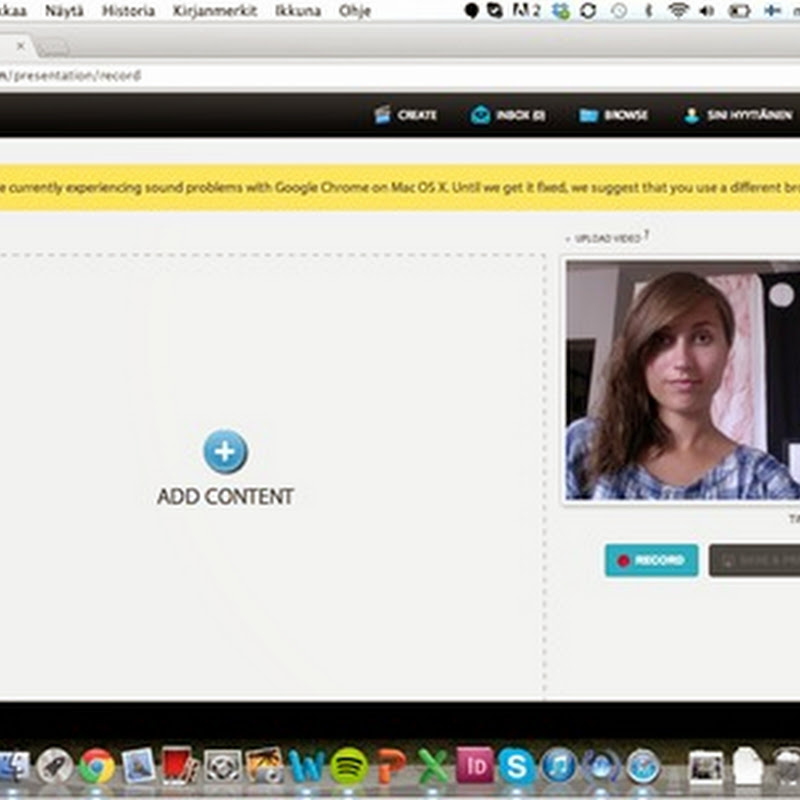800x800 pixels.
Task: Open iTunes from the dock
Action: click(x=559, y=766)
